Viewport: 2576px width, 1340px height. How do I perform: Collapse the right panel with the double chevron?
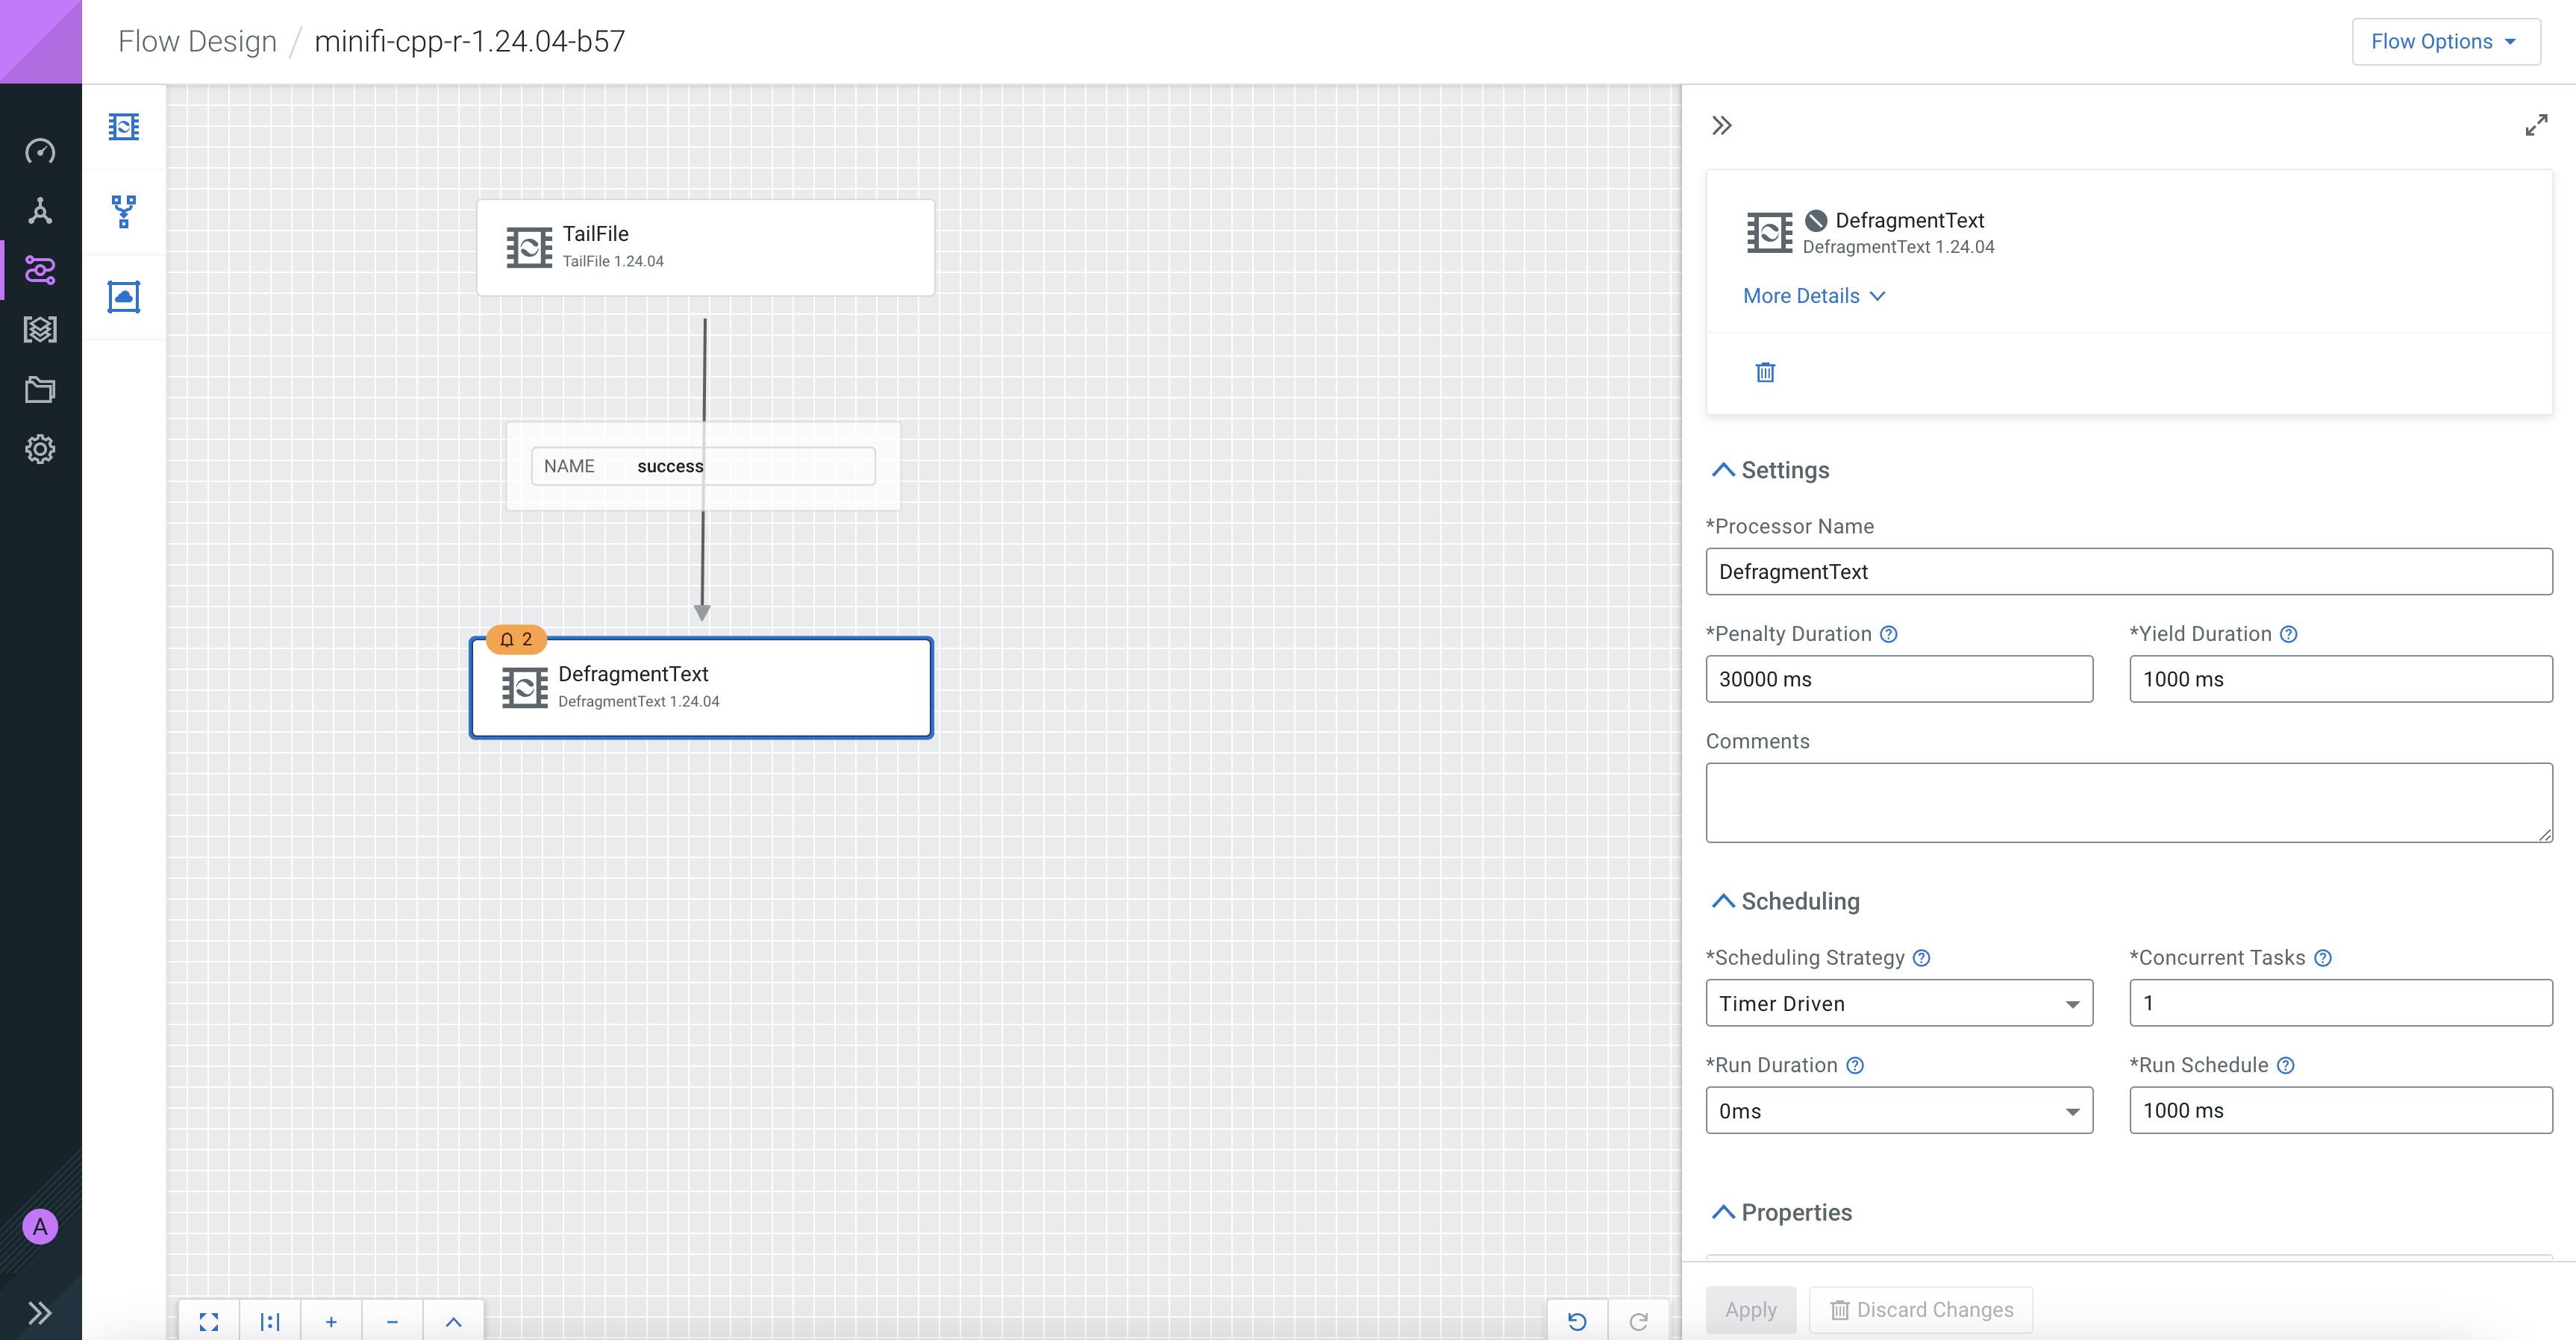[x=1721, y=126]
